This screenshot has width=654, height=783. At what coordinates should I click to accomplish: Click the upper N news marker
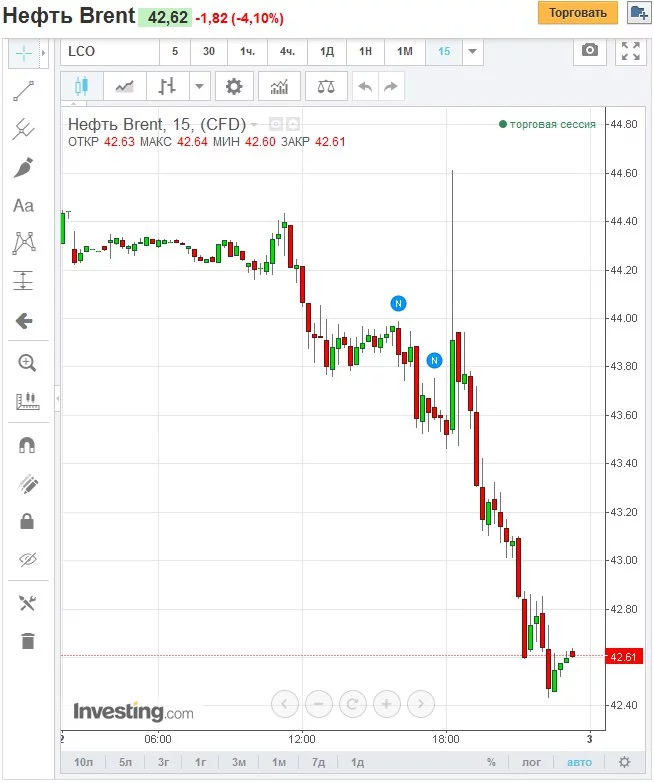[x=398, y=303]
